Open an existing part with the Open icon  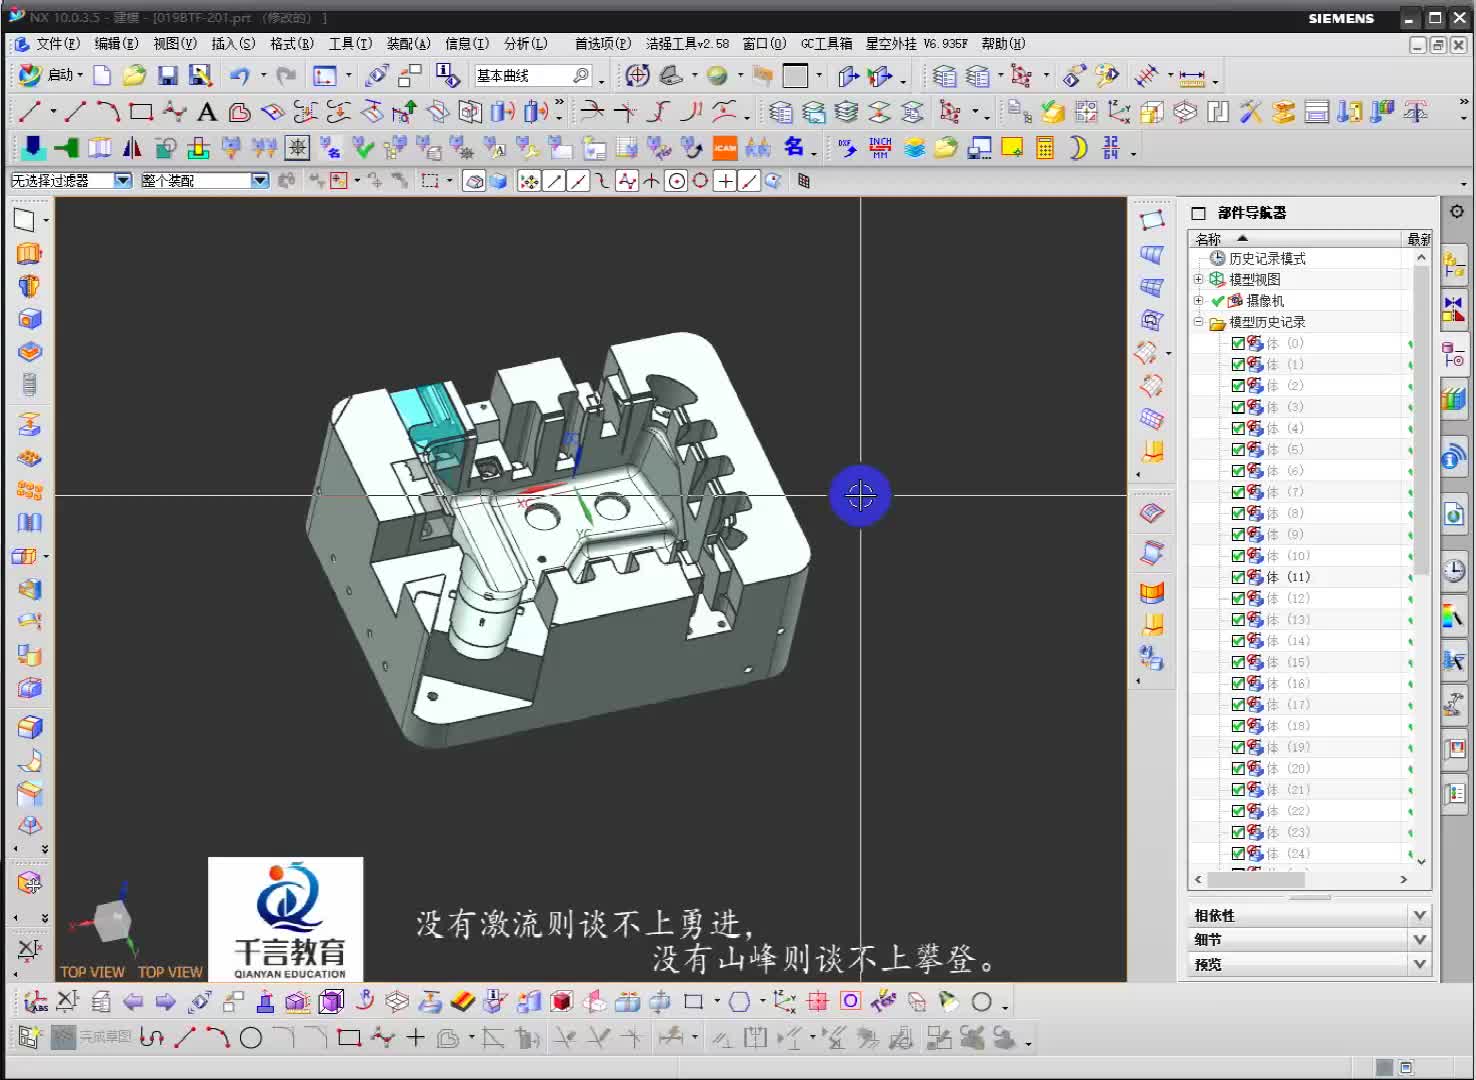pos(134,75)
